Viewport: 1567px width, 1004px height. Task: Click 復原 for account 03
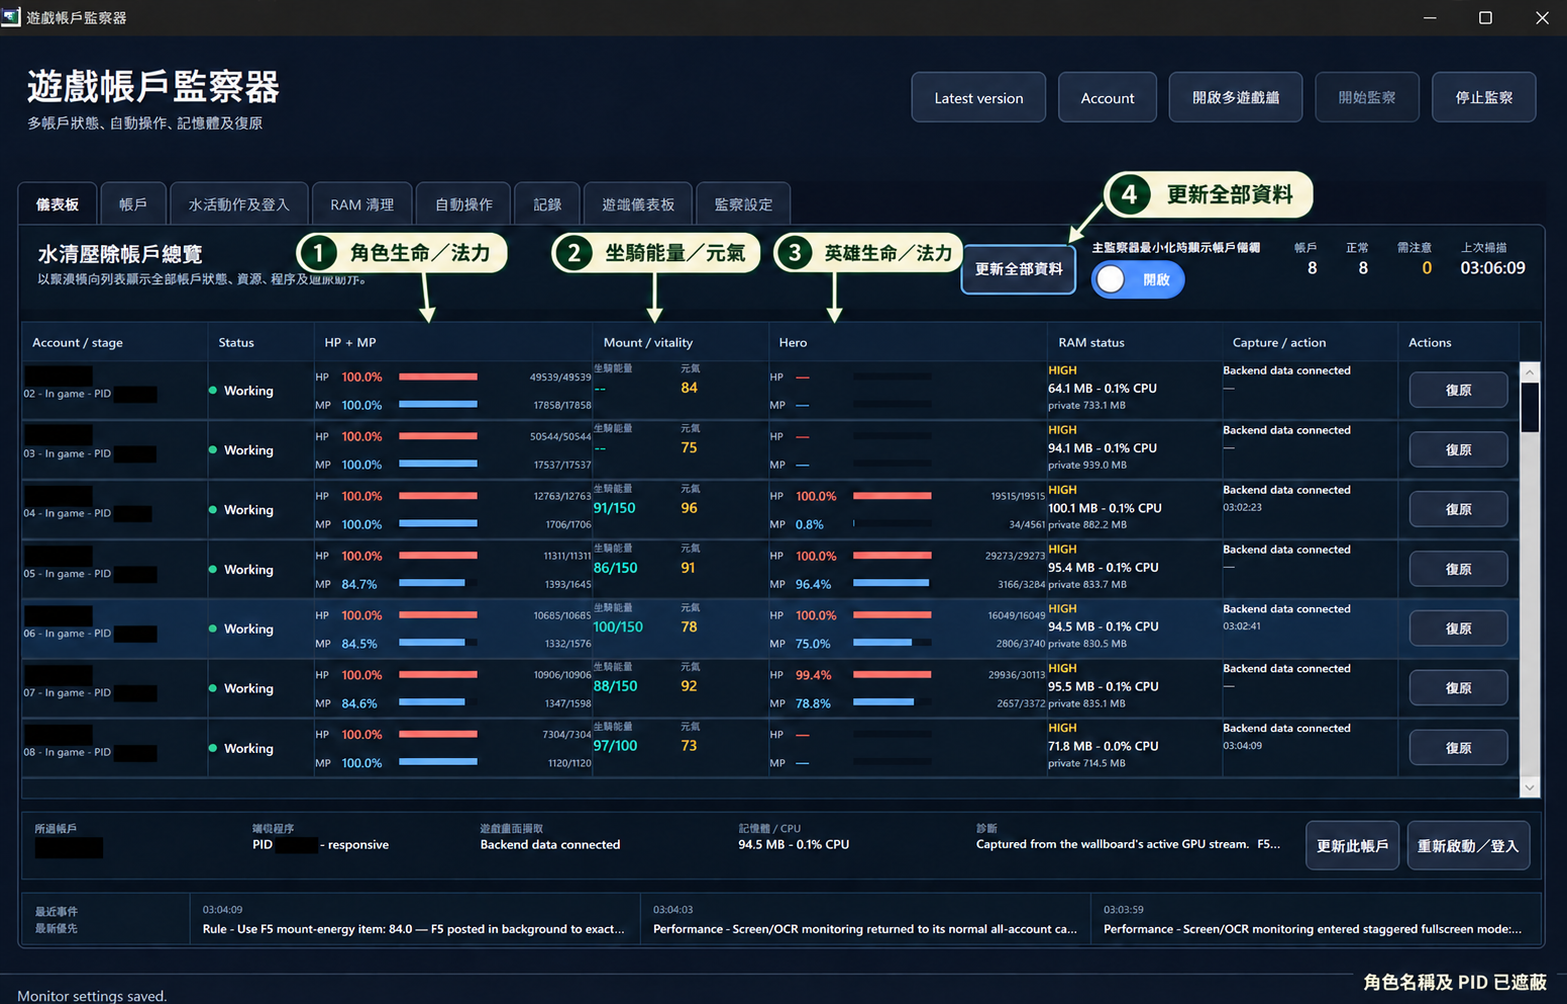click(x=1458, y=450)
